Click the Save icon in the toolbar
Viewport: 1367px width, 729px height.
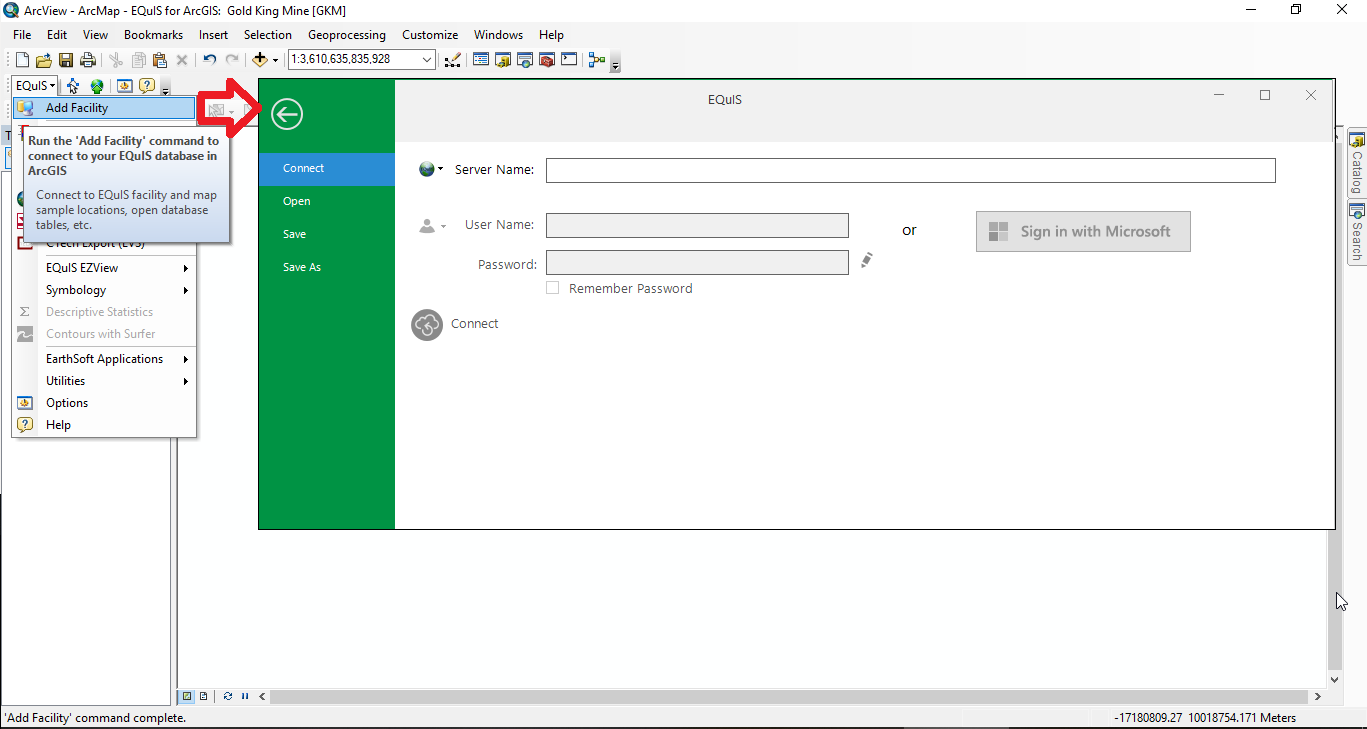66,60
